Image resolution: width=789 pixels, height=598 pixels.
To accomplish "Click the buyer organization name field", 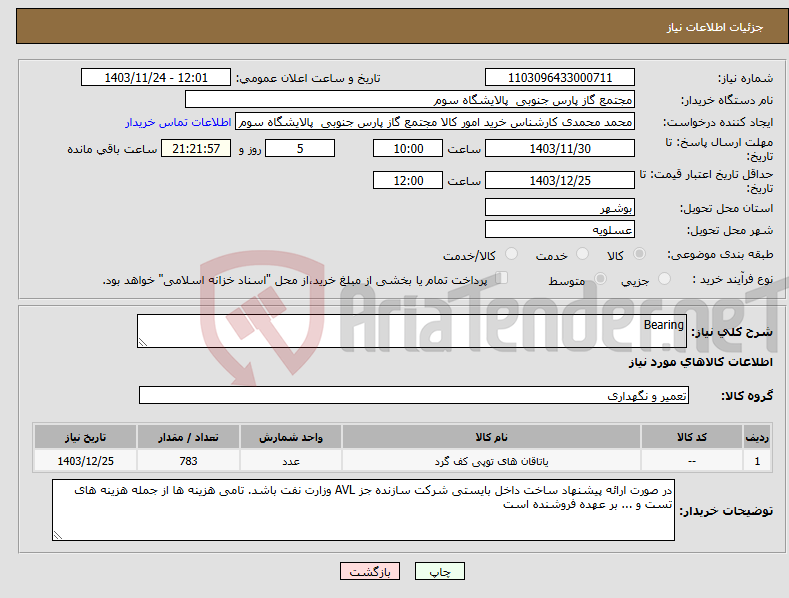I will click(x=410, y=100).
